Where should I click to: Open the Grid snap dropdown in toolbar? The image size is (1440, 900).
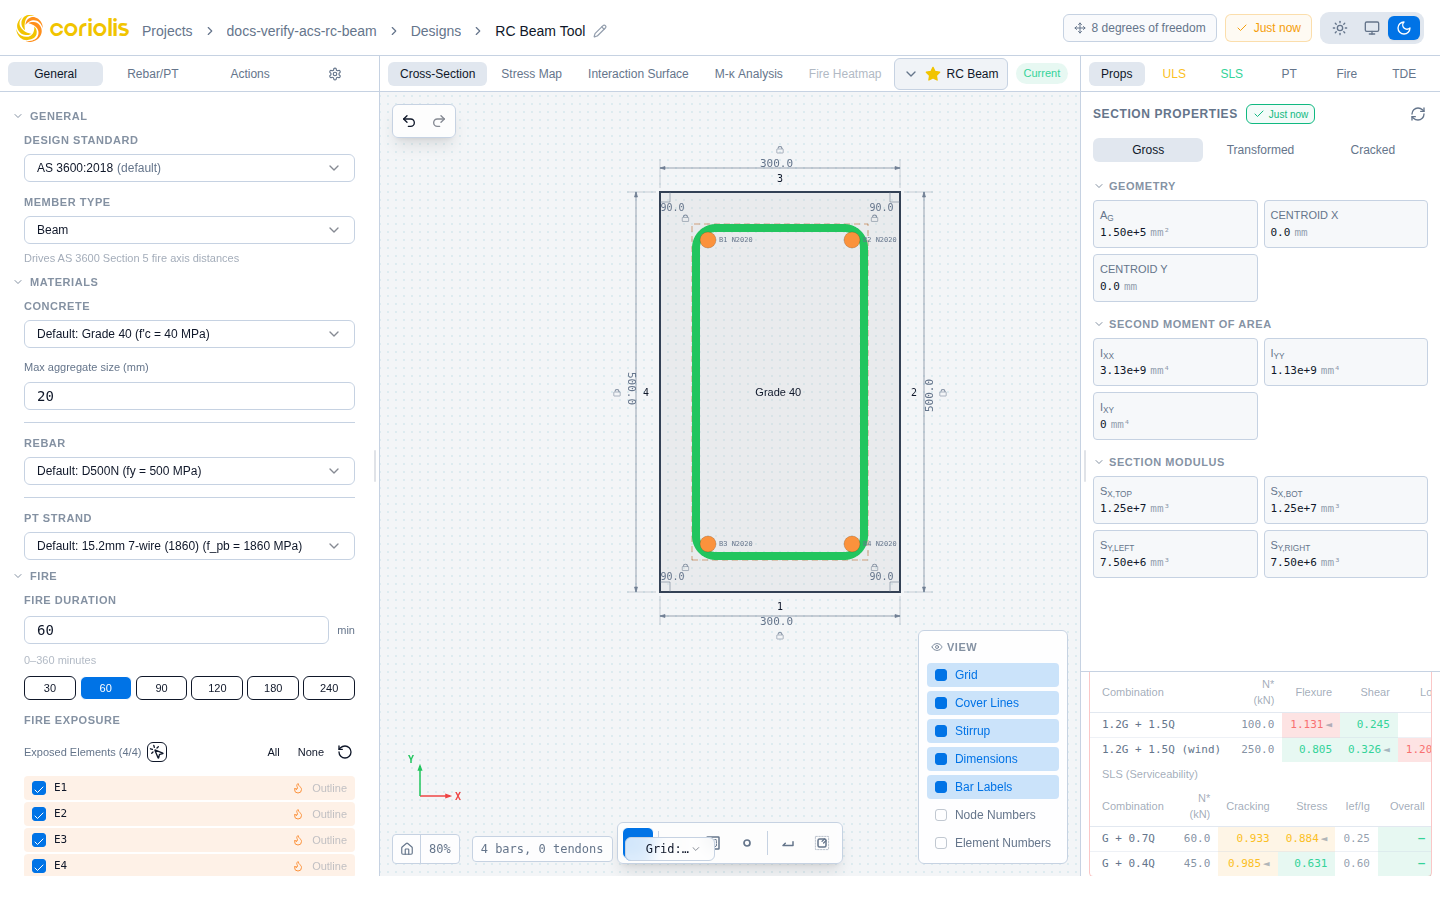pyautogui.click(x=672, y=848)
